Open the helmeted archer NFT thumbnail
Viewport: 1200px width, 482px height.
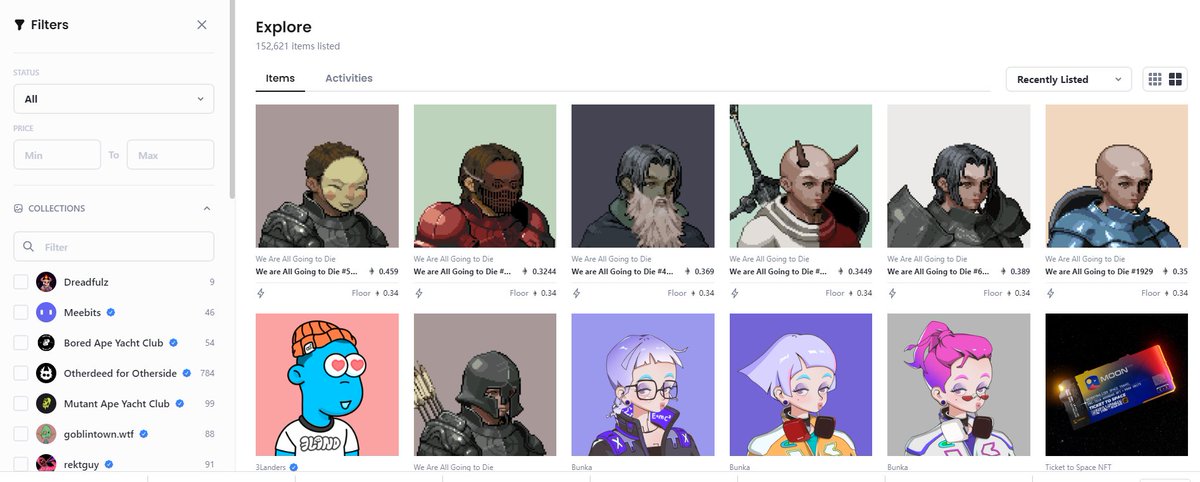[x=485, y=385]
